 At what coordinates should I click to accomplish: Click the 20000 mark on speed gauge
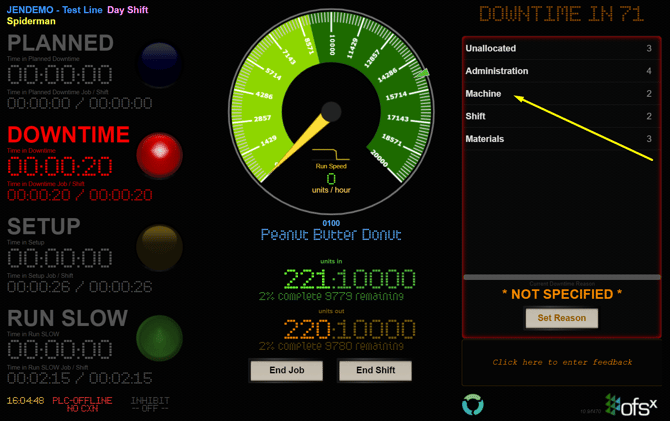tap(379, 158)
